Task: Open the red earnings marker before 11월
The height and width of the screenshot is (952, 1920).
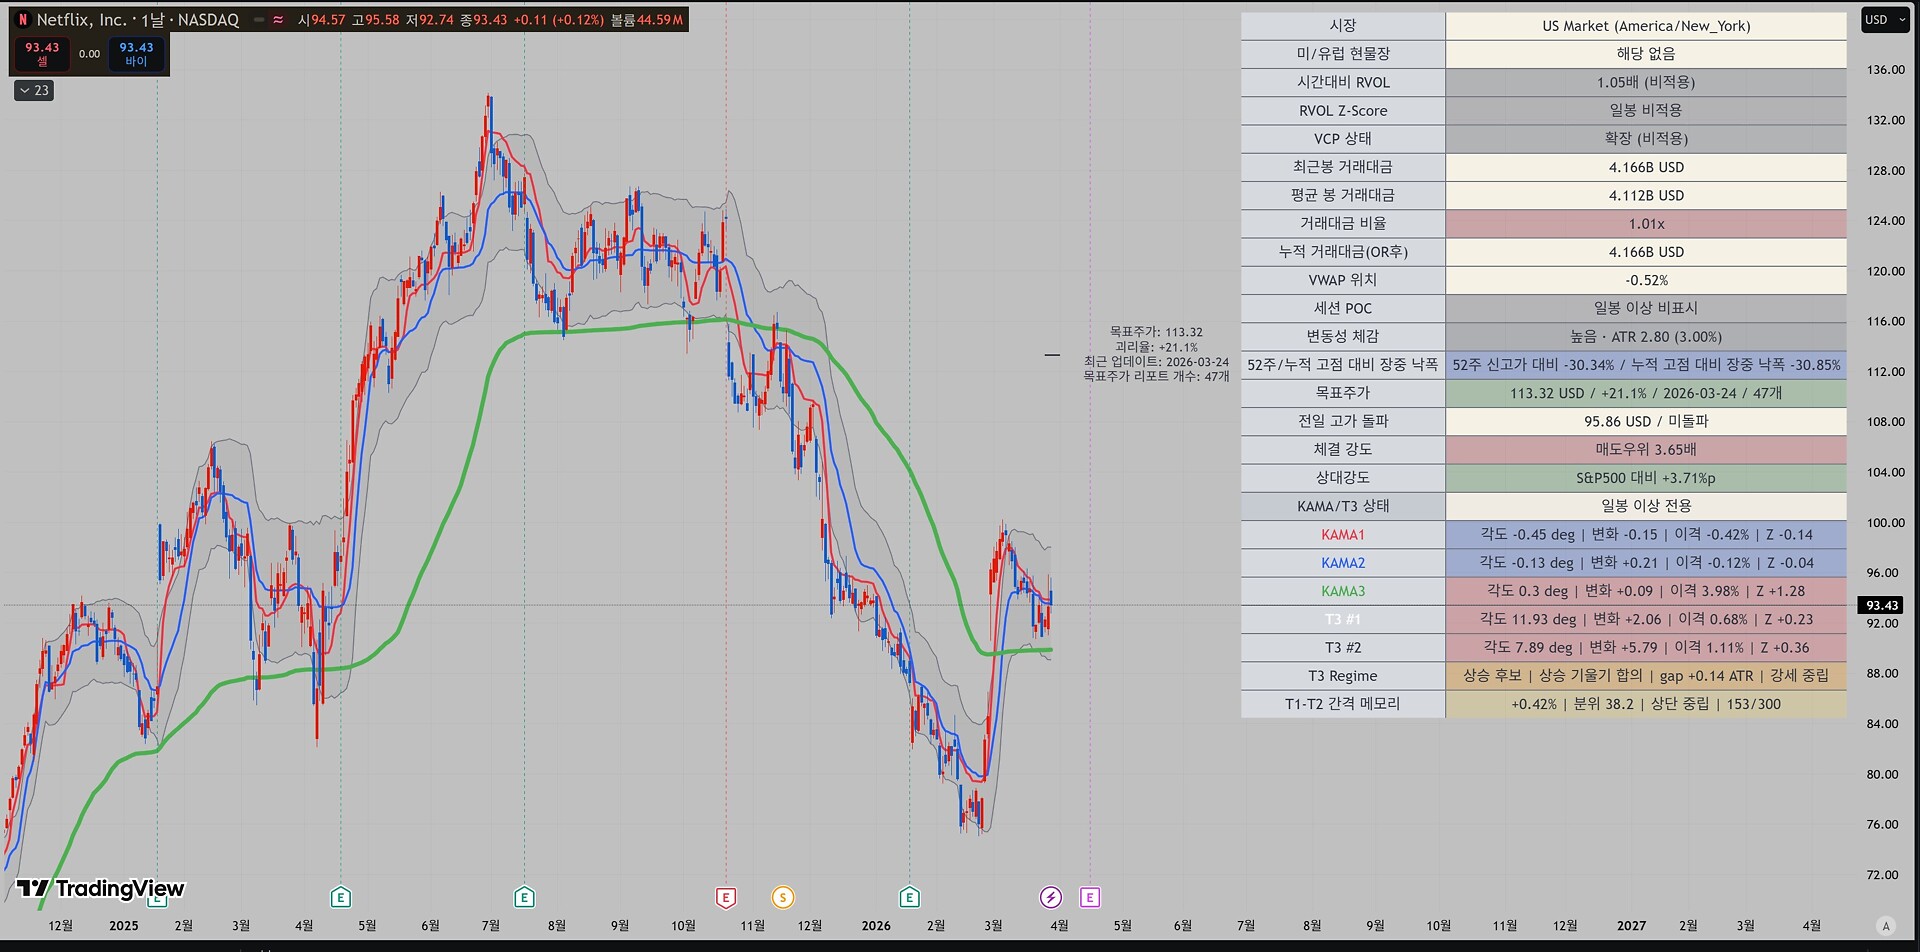Action: (726, 897)
